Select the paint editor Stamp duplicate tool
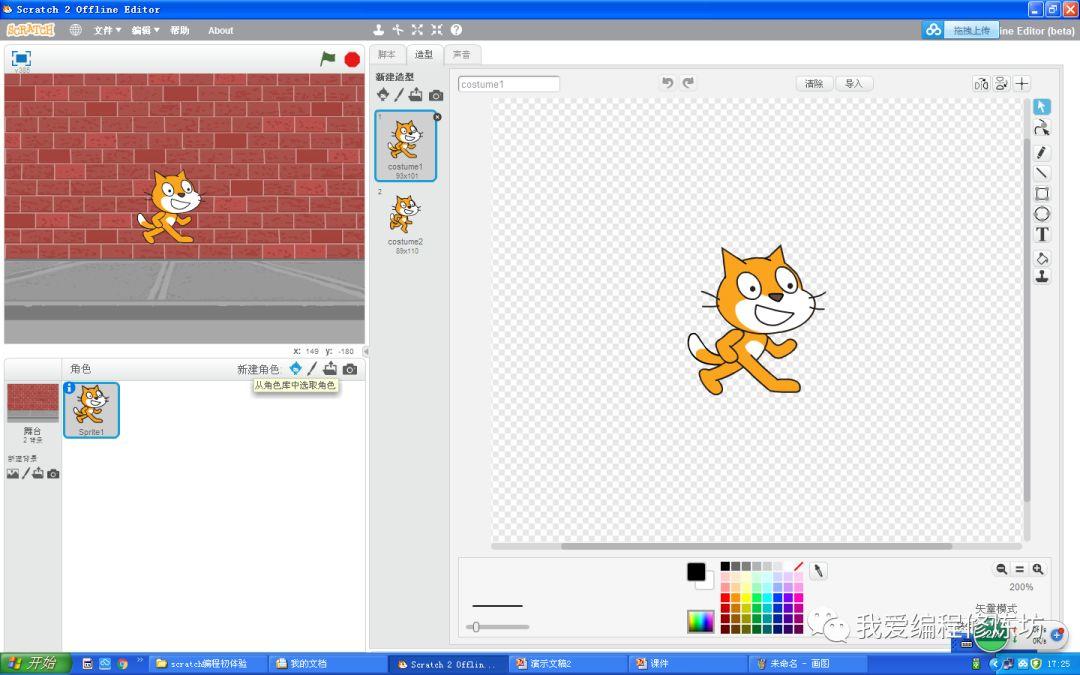The image size is (1080, 675). (x=1041, y=277)
